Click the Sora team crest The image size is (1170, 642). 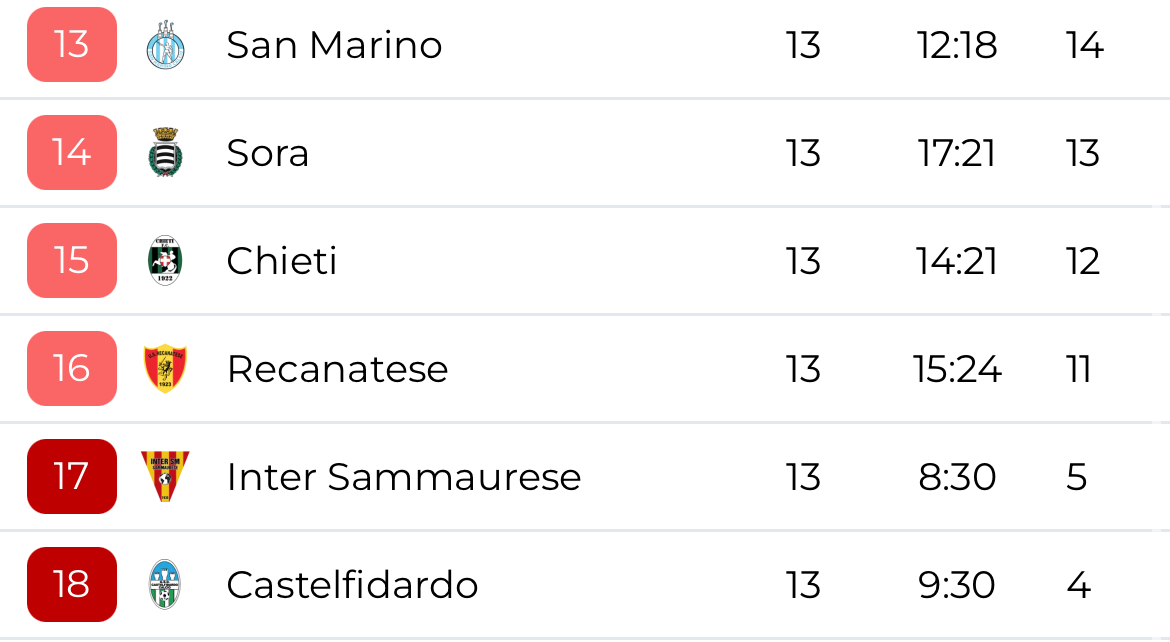tap(165, 153)
